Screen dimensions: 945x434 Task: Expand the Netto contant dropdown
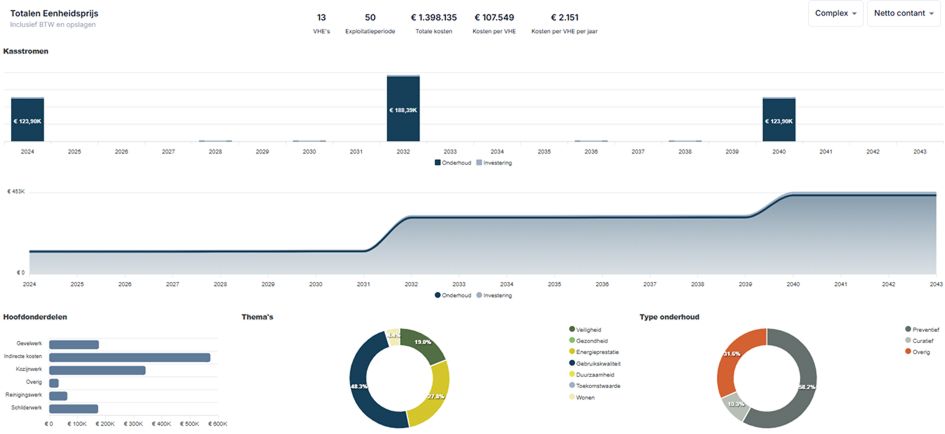[x=904, y=14]
